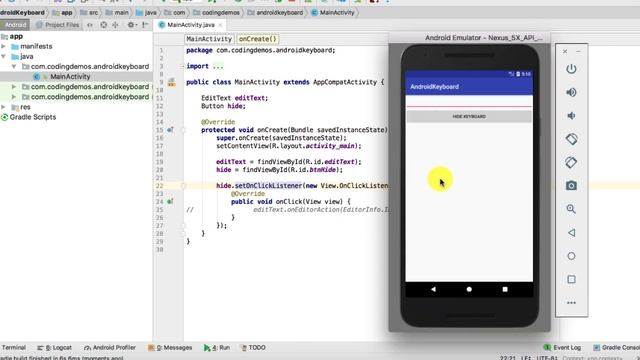Tap the EditText field in the emulator app
The width and height of the screenshot is (640, 360).
(x=469, y=102)
